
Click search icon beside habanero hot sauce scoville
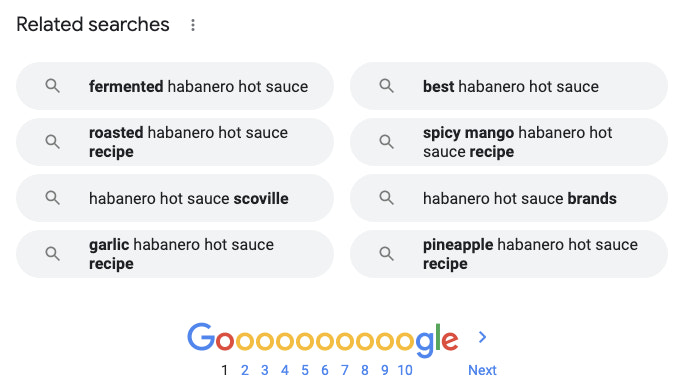53,198
